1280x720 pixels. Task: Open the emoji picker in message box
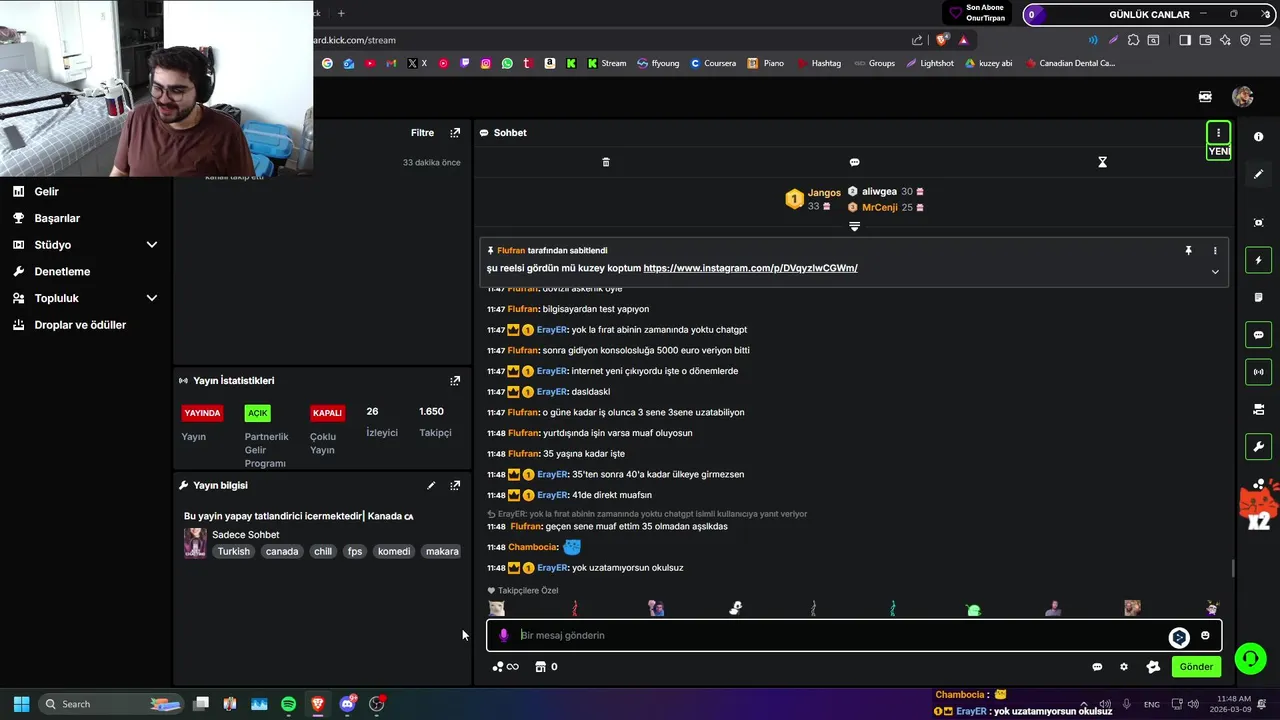click(x=1205, y=635)
